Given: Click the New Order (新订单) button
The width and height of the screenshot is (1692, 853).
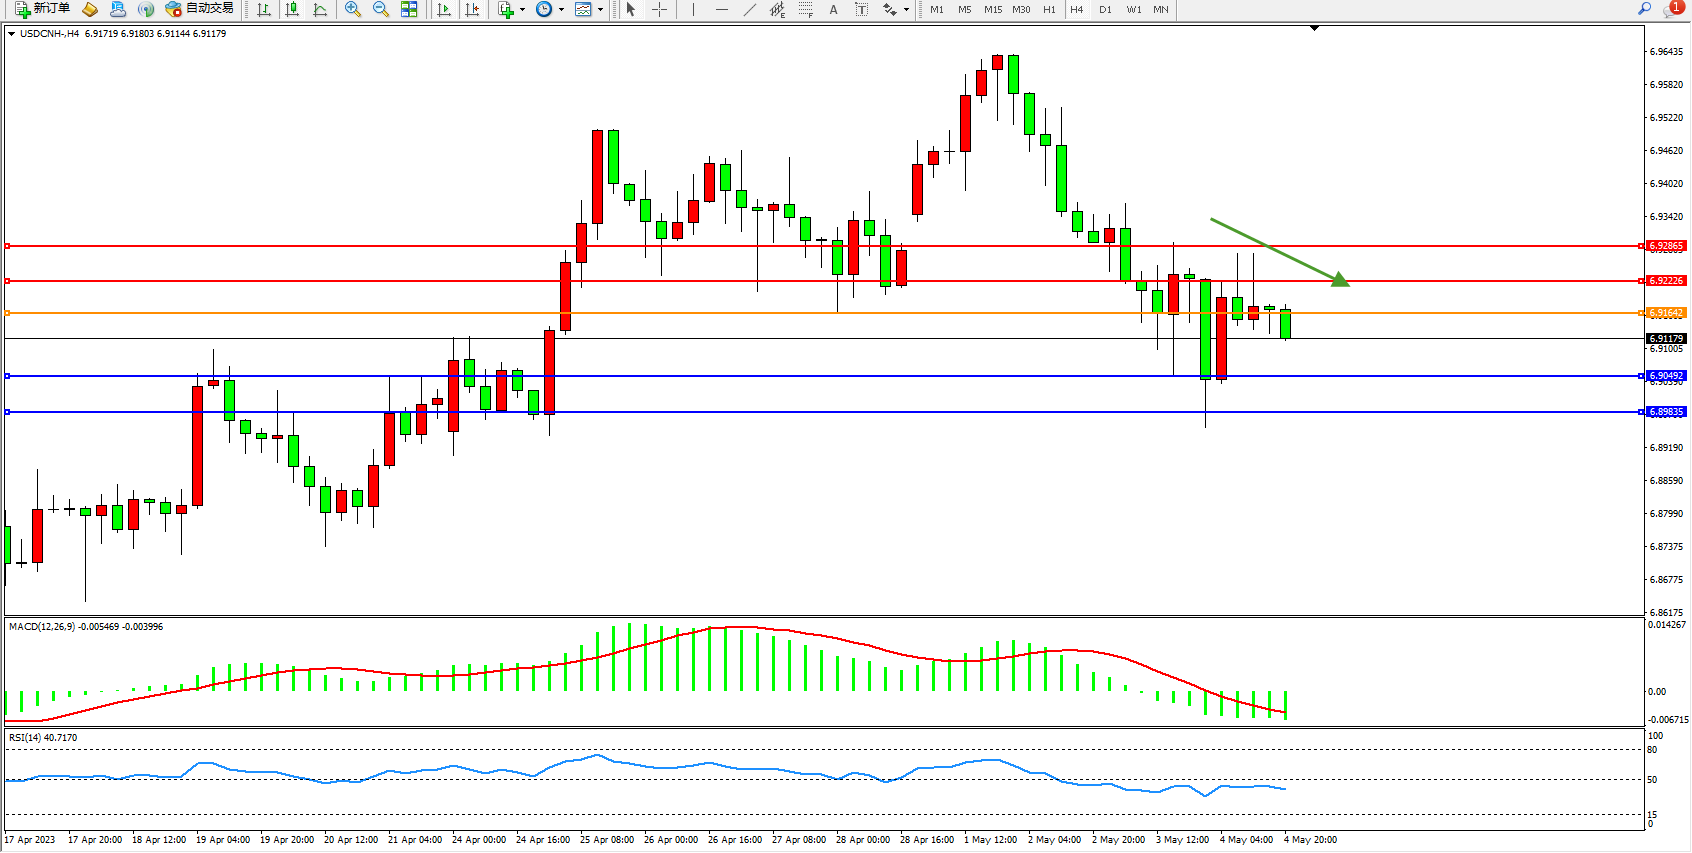Looking at the screenshot, I should point(42,9).
